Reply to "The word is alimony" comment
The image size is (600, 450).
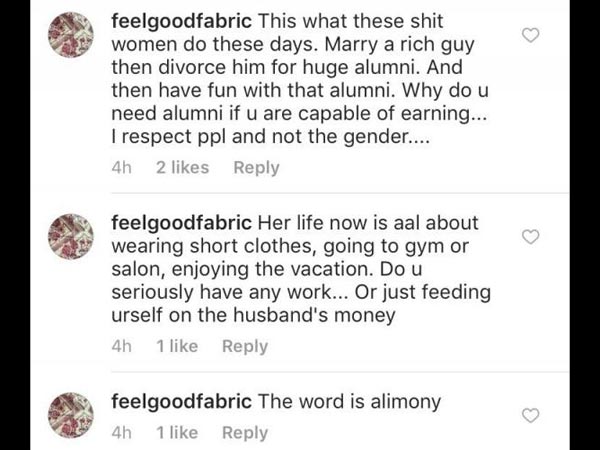click(245, 433)
